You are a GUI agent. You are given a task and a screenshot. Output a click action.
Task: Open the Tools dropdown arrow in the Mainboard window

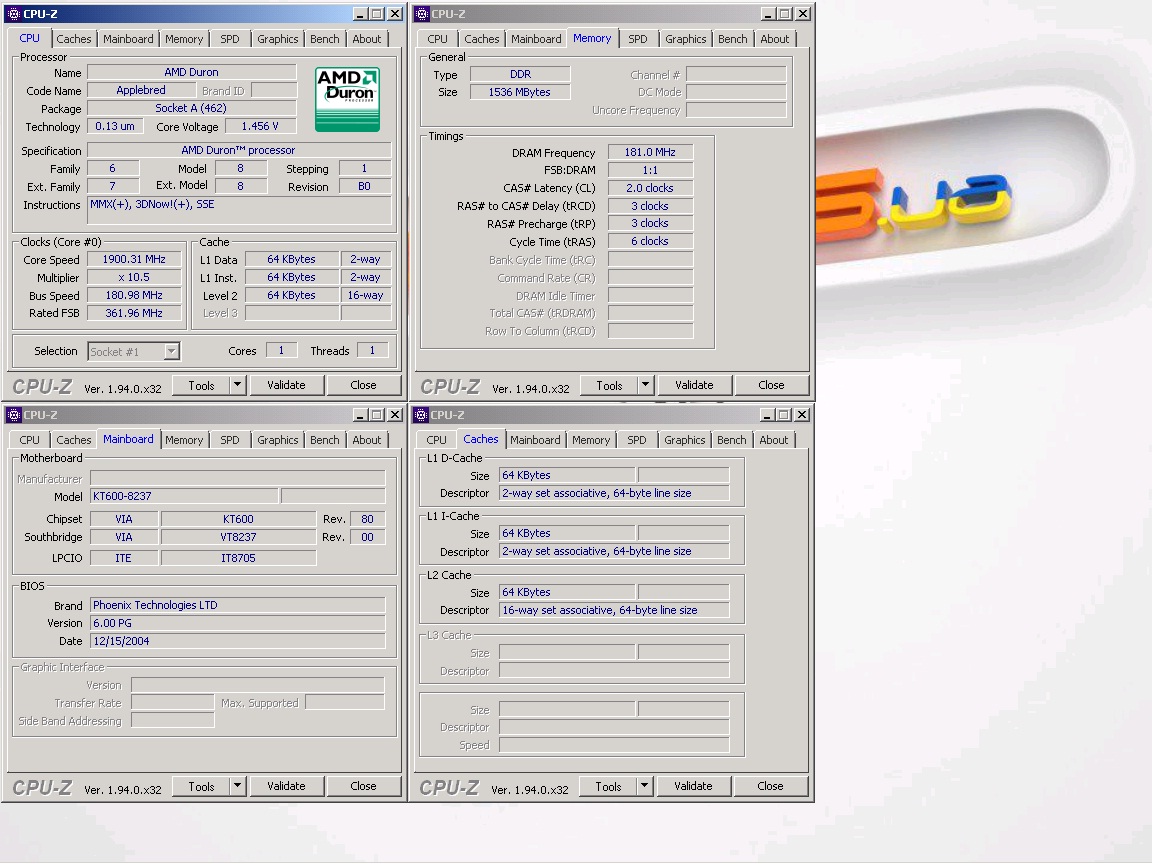coord(237,786)
